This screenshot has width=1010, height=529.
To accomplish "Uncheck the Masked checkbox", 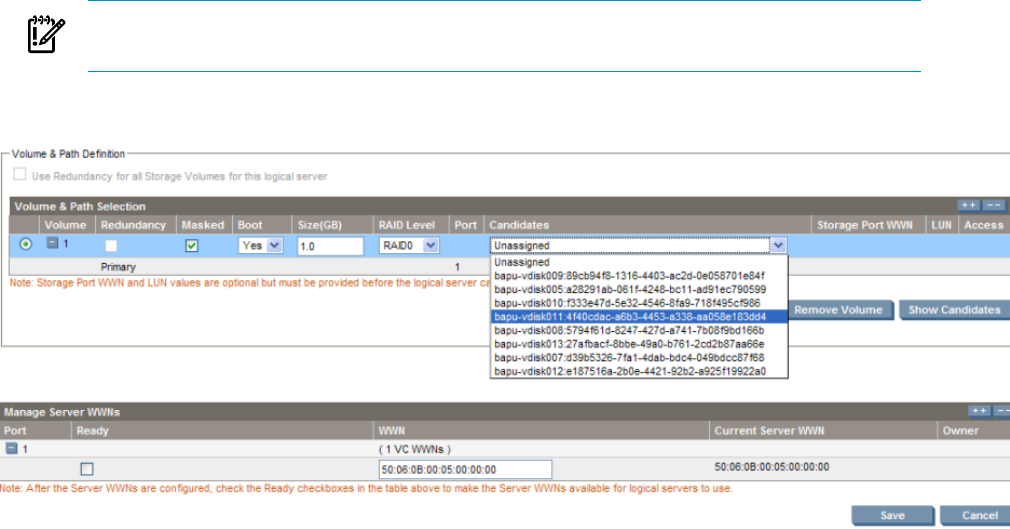I will point(191,246).
